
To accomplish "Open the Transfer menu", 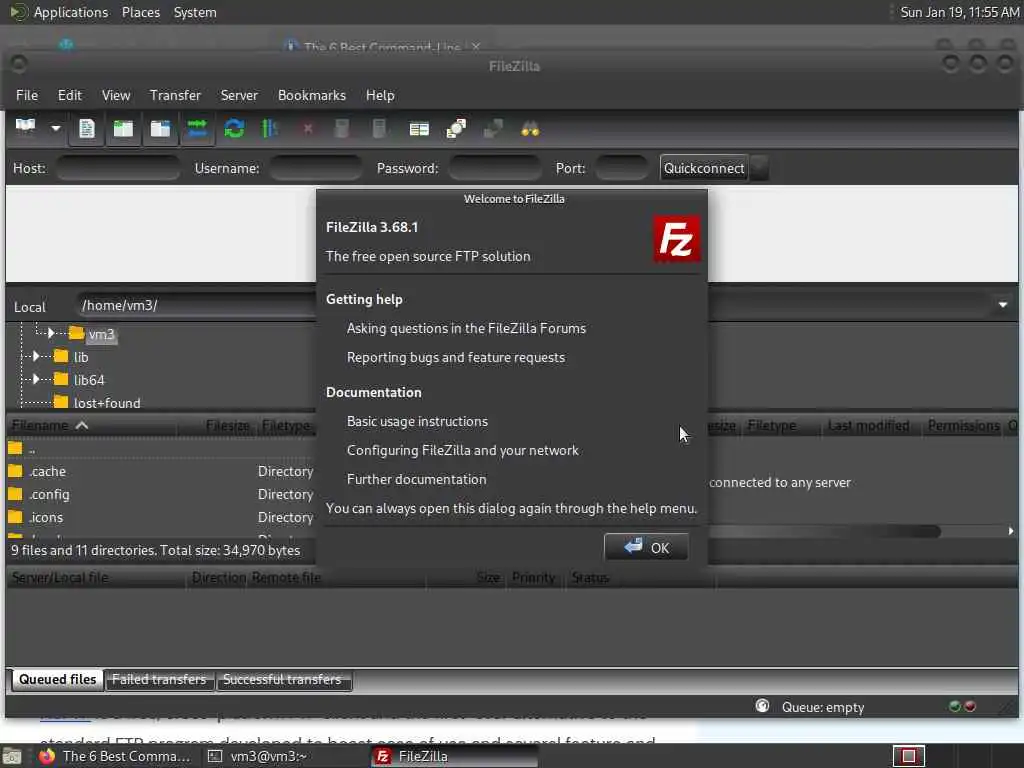I will [x=175, y=95].
